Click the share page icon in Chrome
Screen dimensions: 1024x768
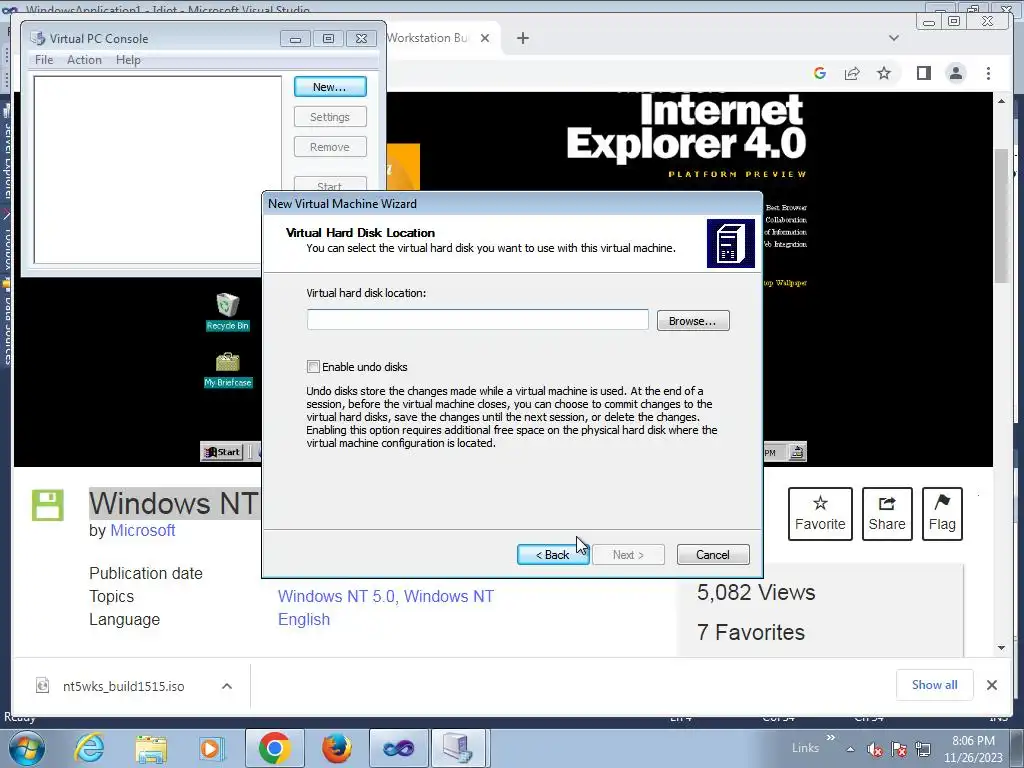tap(852, 73)
